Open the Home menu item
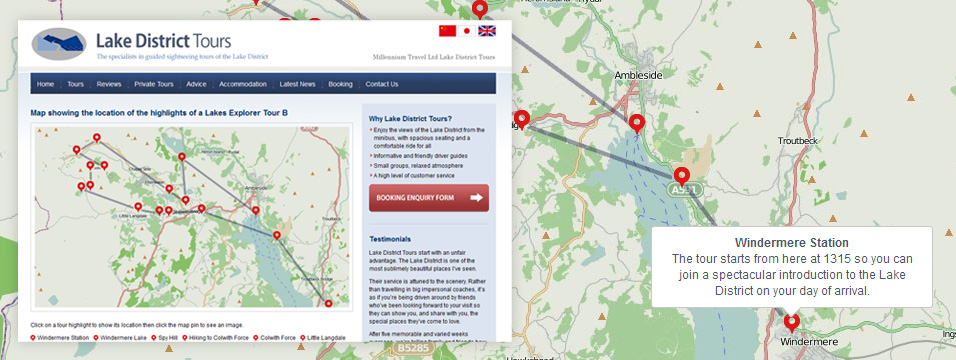Viewport: 956px width, 360px height. coord(46,84)
